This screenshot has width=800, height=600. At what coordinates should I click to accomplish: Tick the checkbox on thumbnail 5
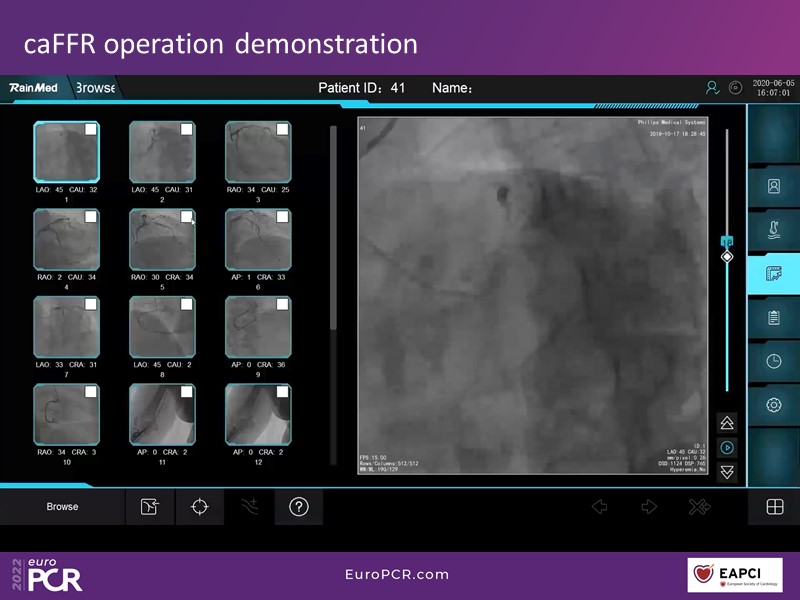tap(186, 217)
